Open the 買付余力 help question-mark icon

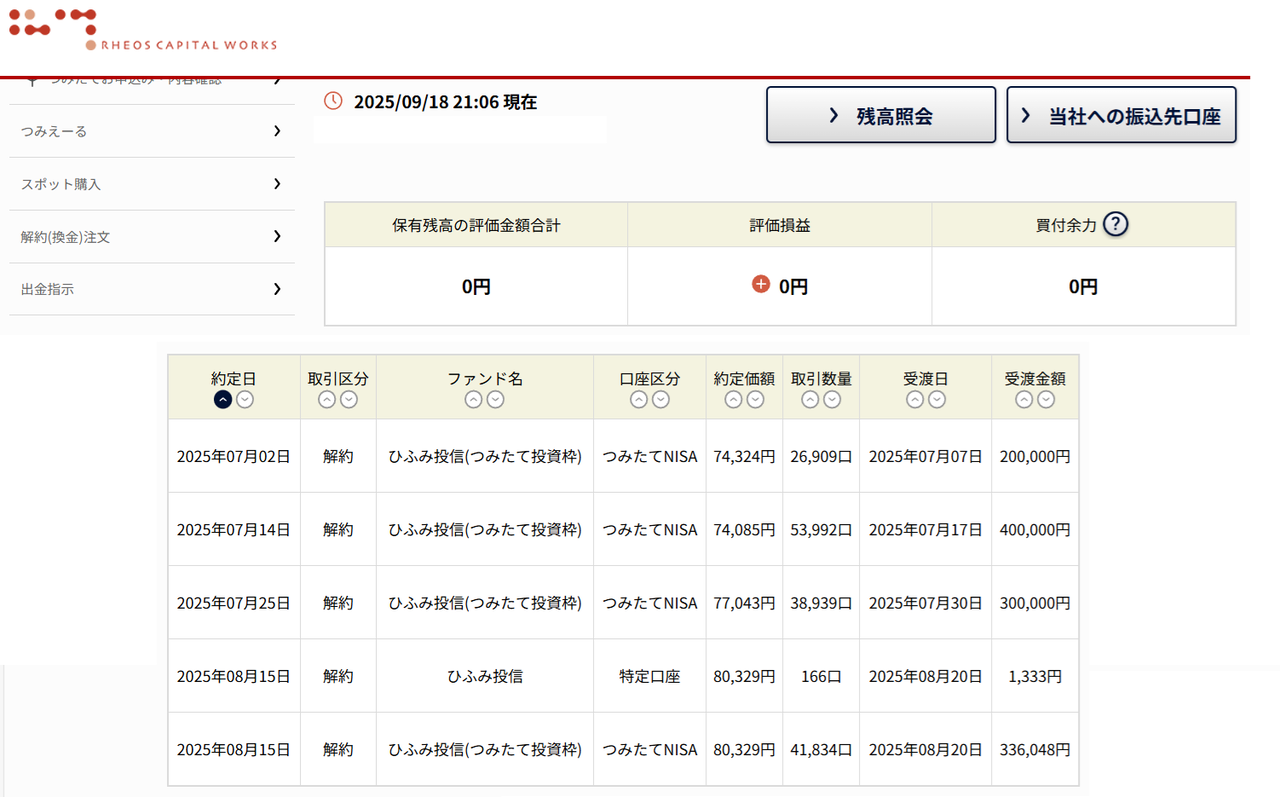(1115, 224)
